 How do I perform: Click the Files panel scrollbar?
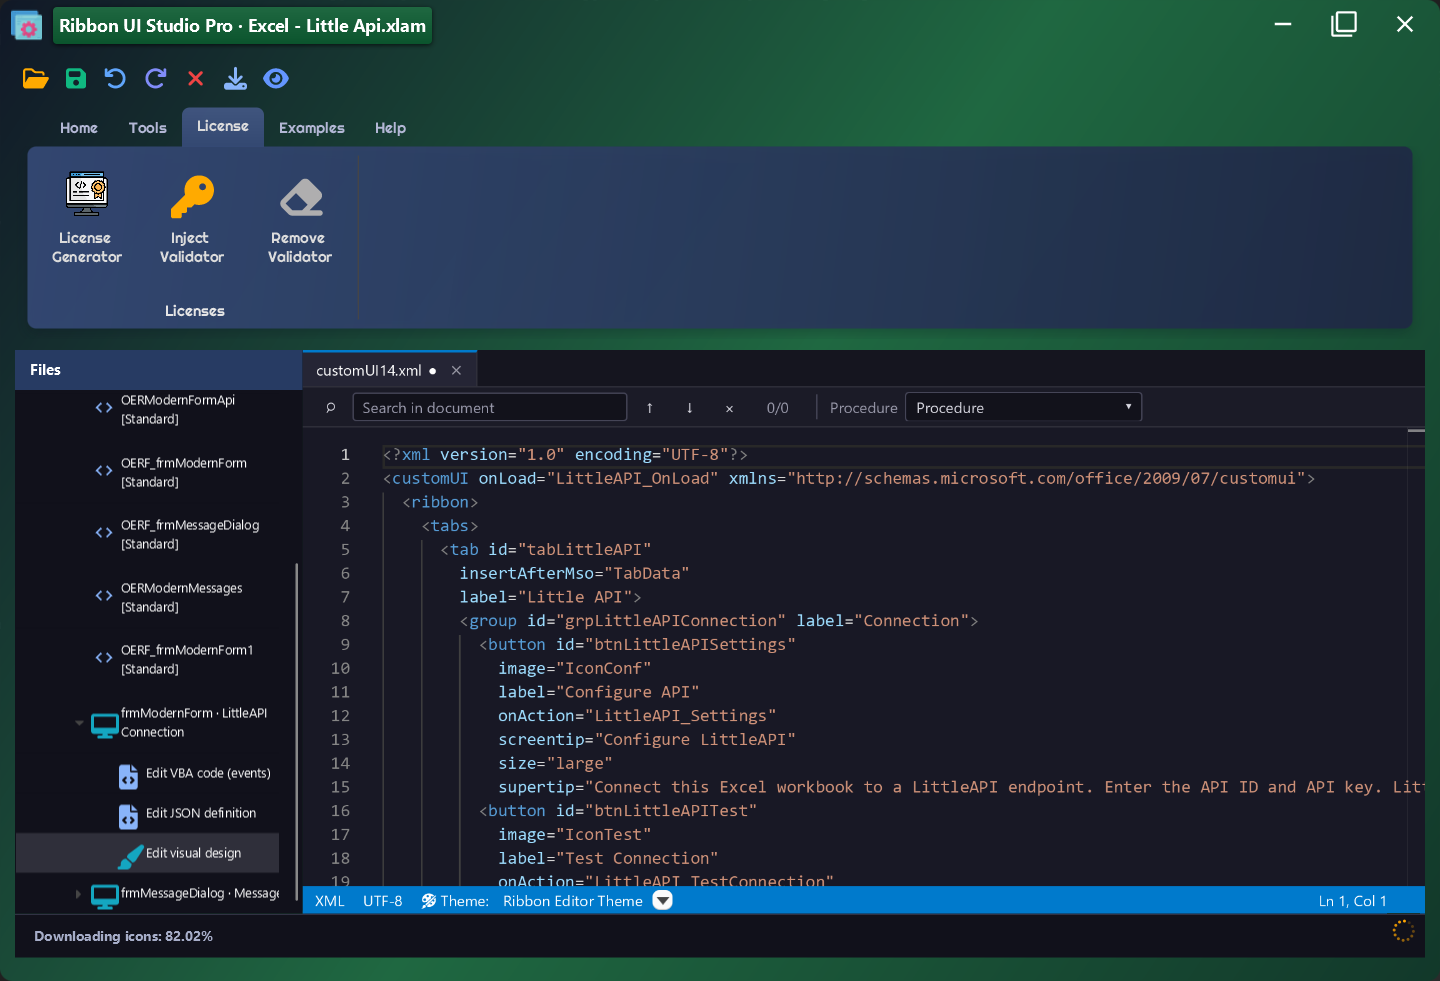pyautogui.click(x=297, y=733)
